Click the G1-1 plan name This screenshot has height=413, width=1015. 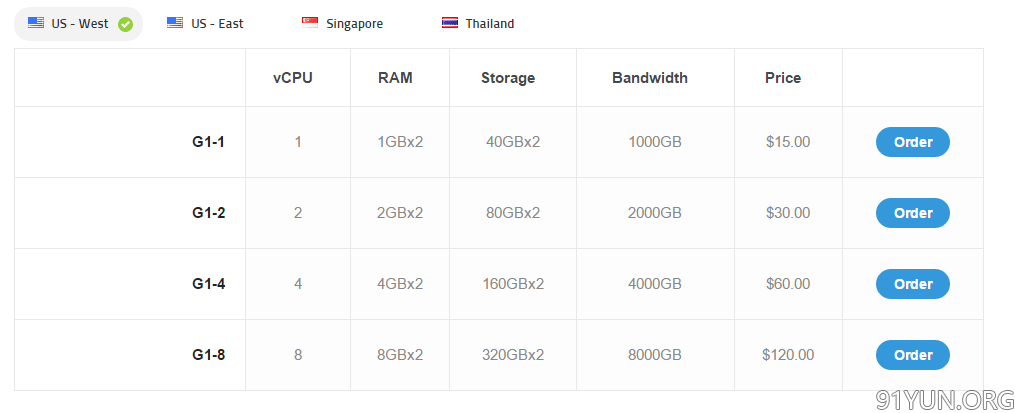tap(208, 142)
